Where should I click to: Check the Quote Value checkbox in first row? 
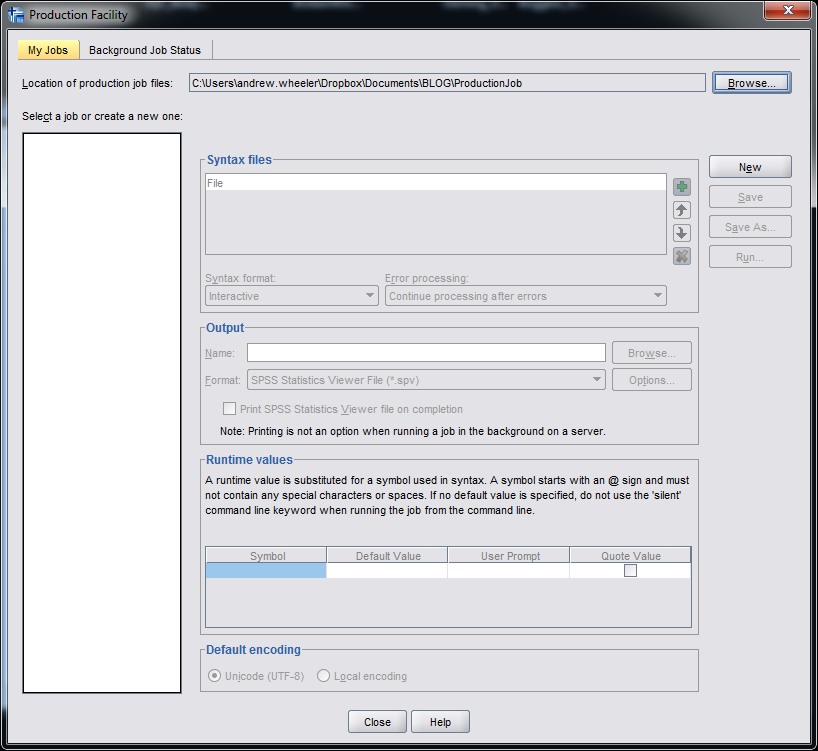(x=630, y=571)
